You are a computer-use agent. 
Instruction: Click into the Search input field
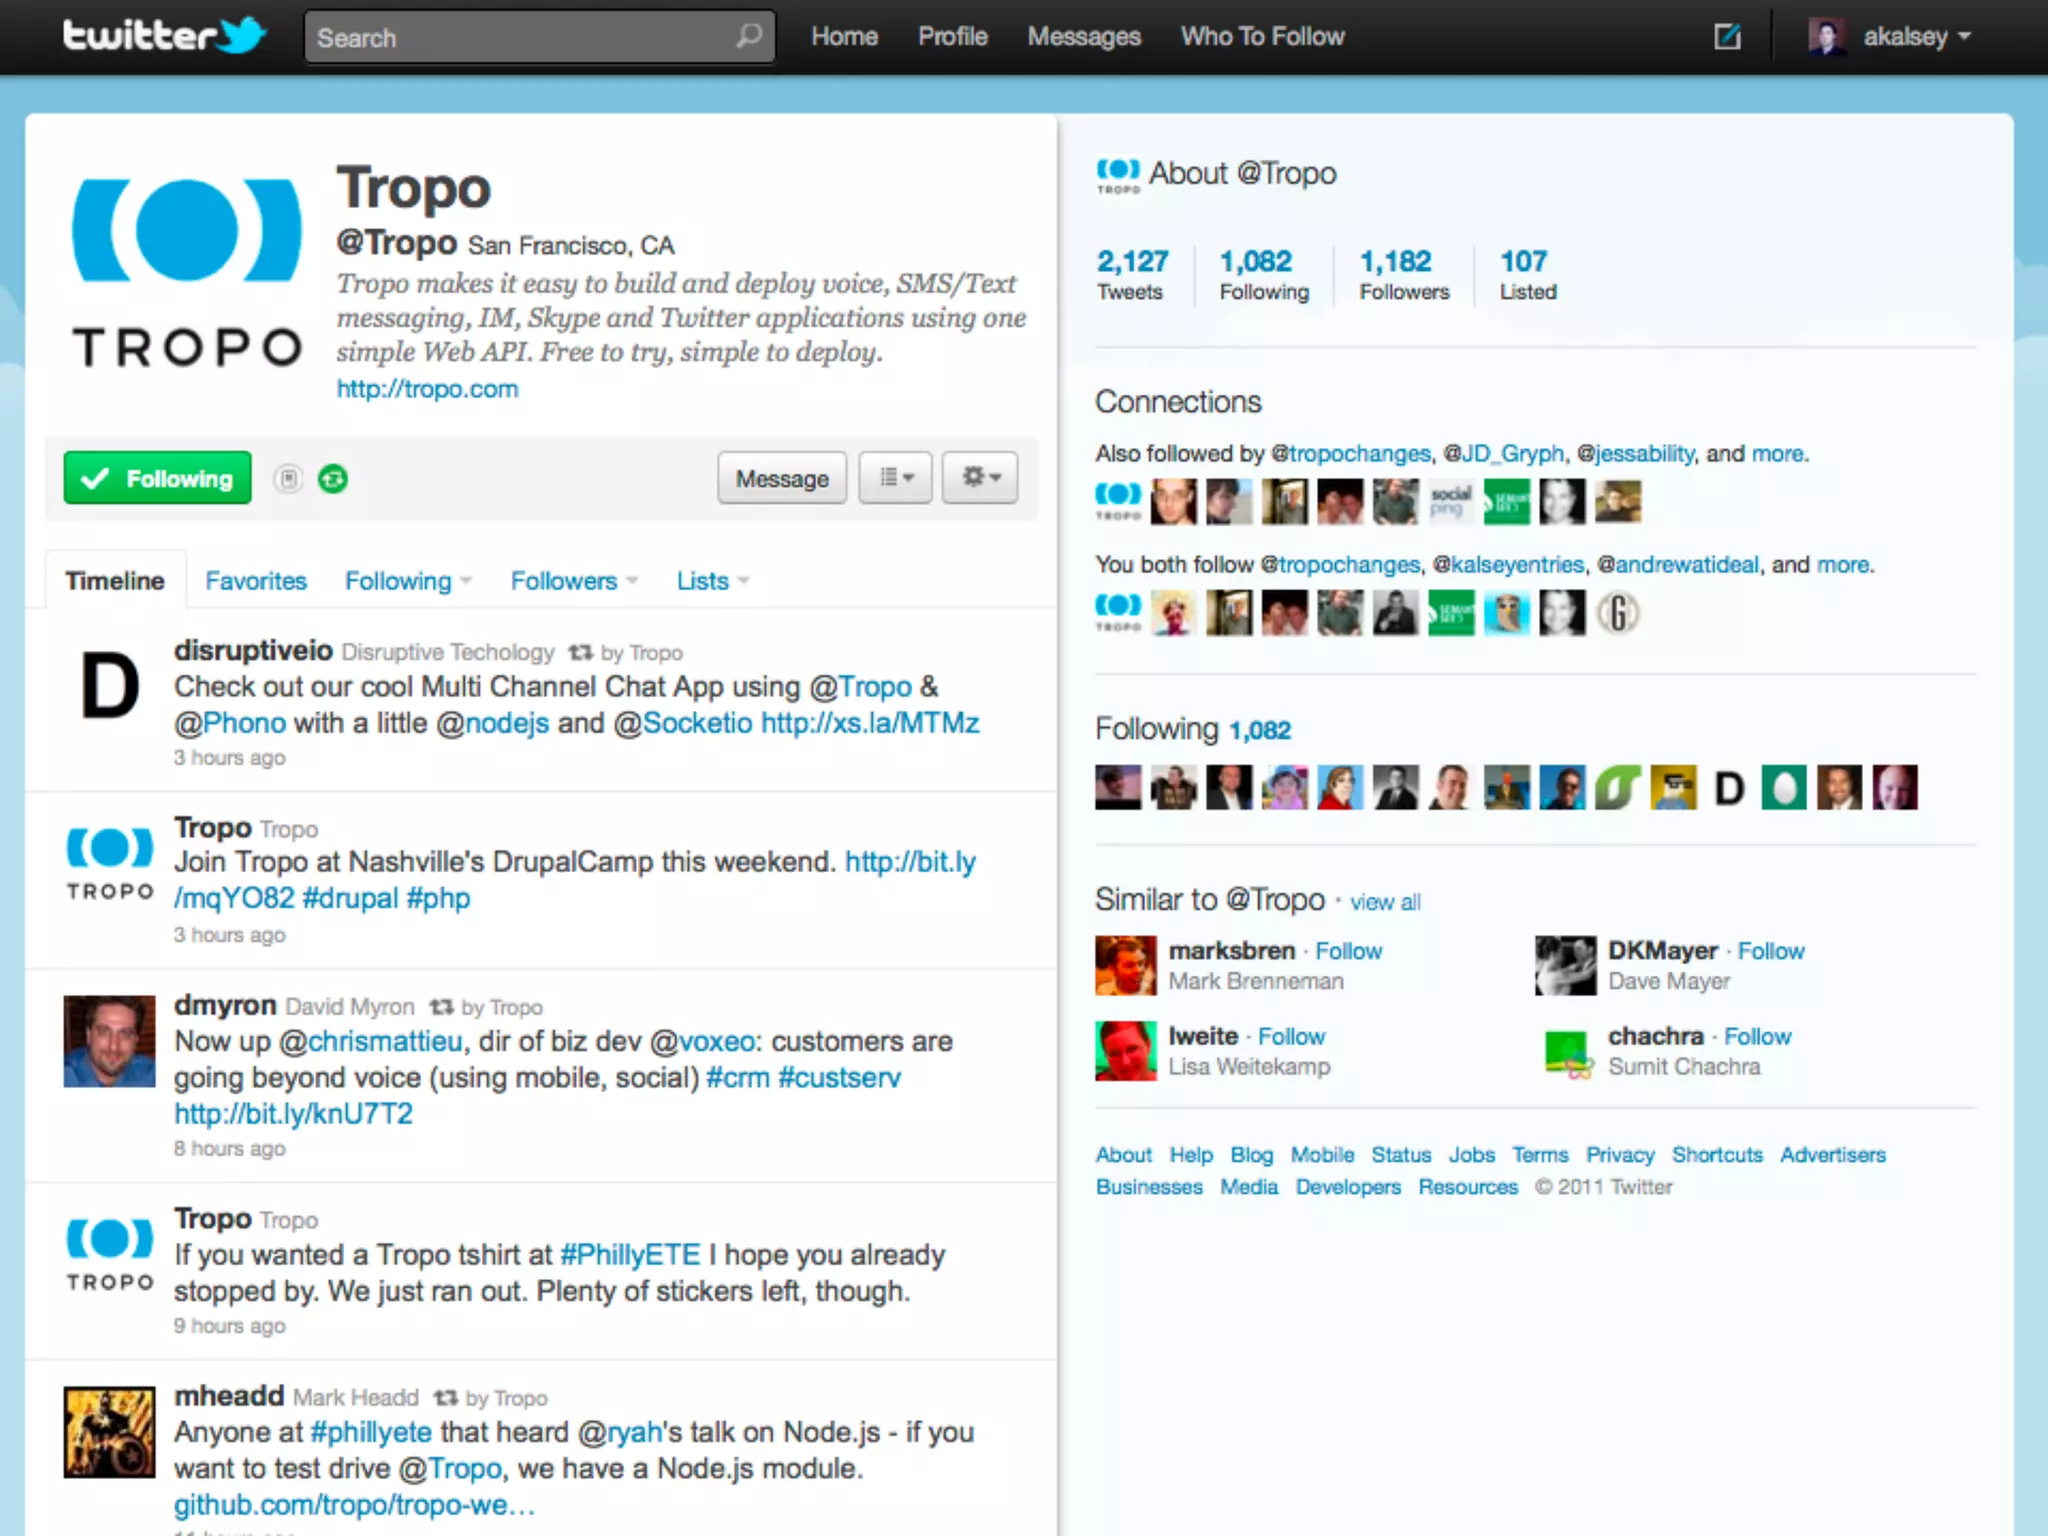coord(520,38)
